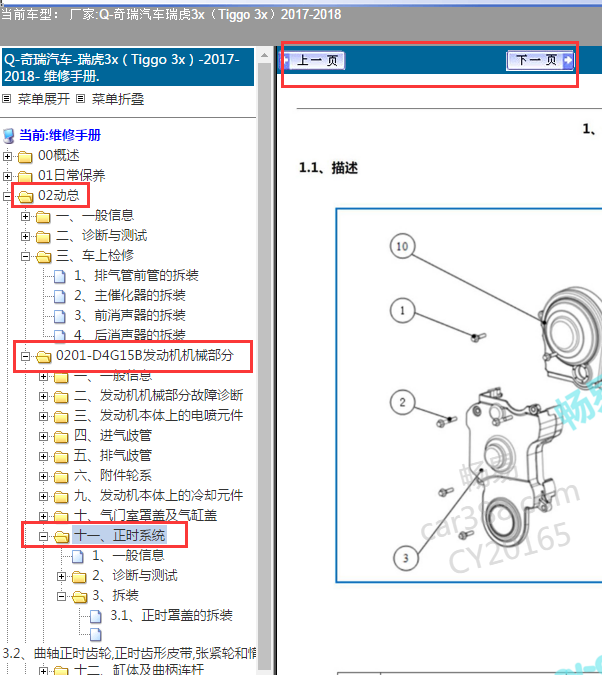
Task: Click folder icon of 0201-D4G15B发动机机械部分
Action: click(43, 357)
